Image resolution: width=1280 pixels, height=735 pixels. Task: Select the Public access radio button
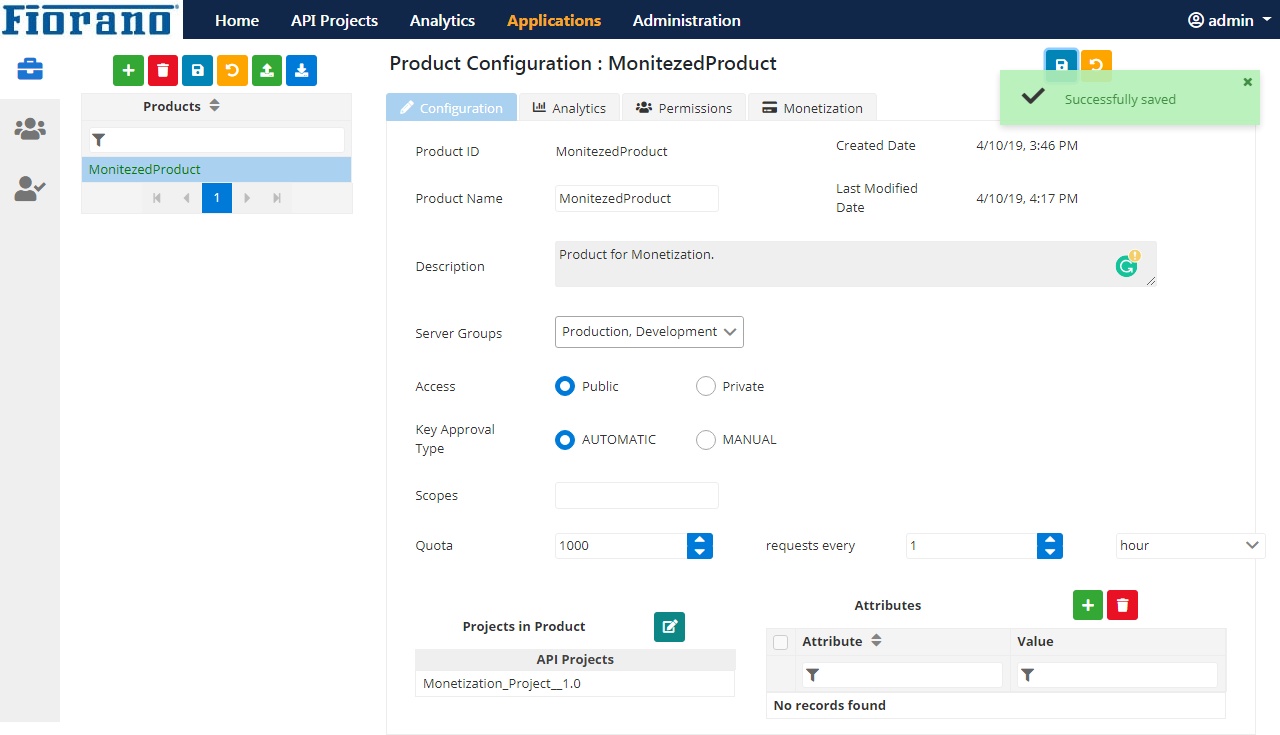pos(565,386)
